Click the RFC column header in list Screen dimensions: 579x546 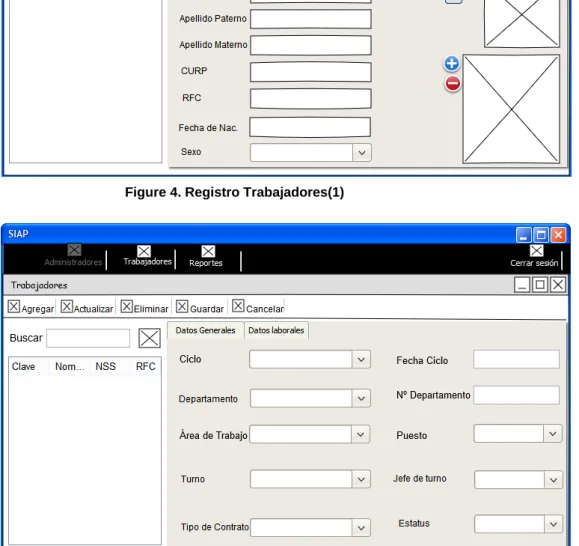(x=145, y=367)
